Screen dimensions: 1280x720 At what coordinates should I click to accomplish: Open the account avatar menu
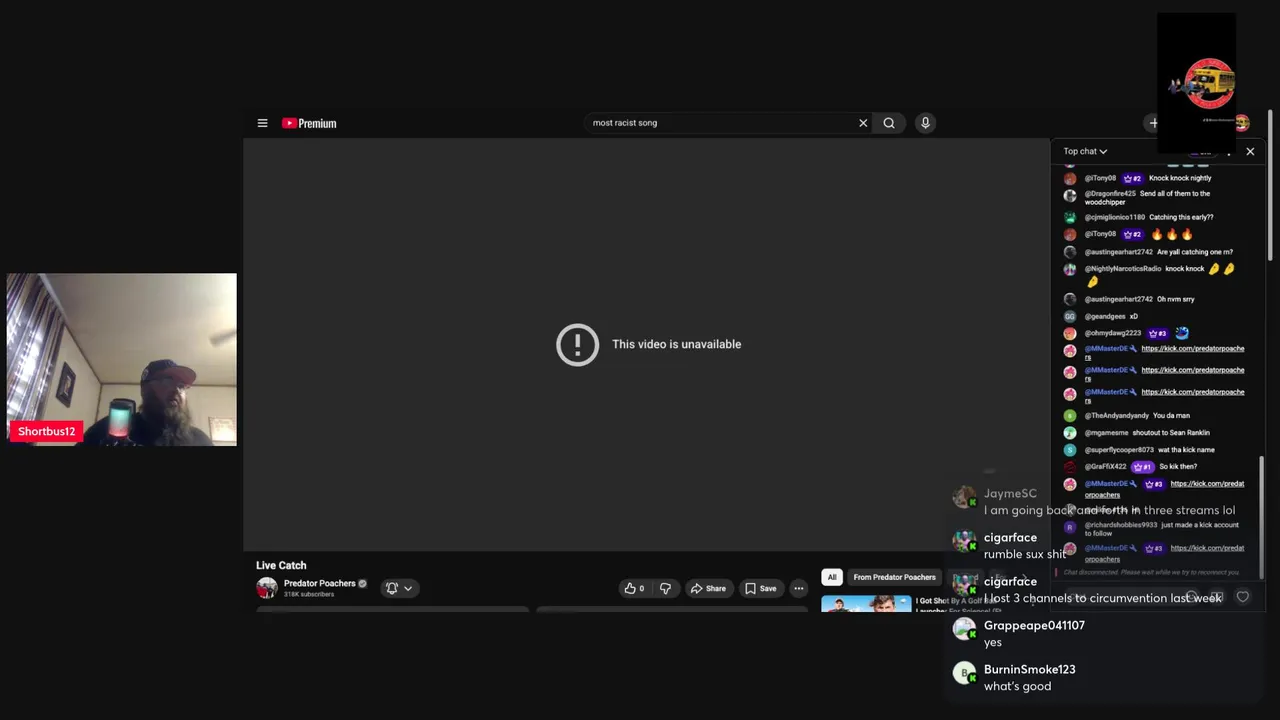click(x=1242, y=123)
